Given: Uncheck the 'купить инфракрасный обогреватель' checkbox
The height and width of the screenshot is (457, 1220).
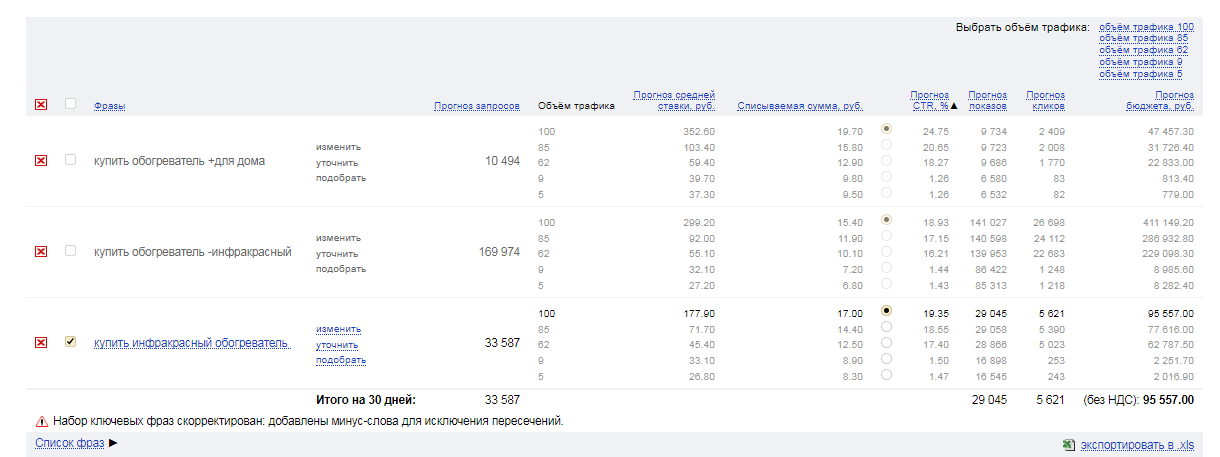Looking at the screenshot, I should tap(70, 342).
